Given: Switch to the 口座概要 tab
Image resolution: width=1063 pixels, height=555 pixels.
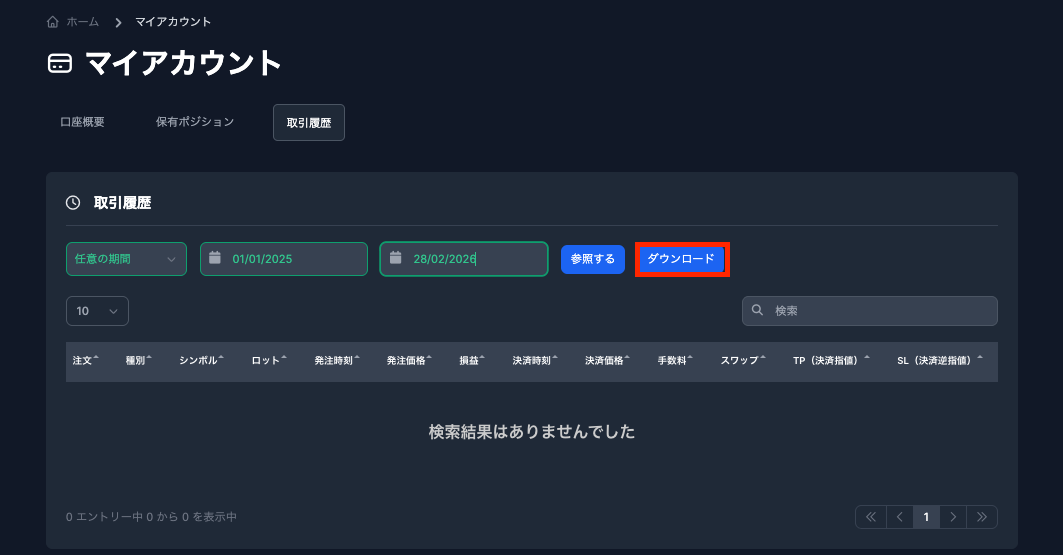Looking at the screenshot, I should coord(82,122).
